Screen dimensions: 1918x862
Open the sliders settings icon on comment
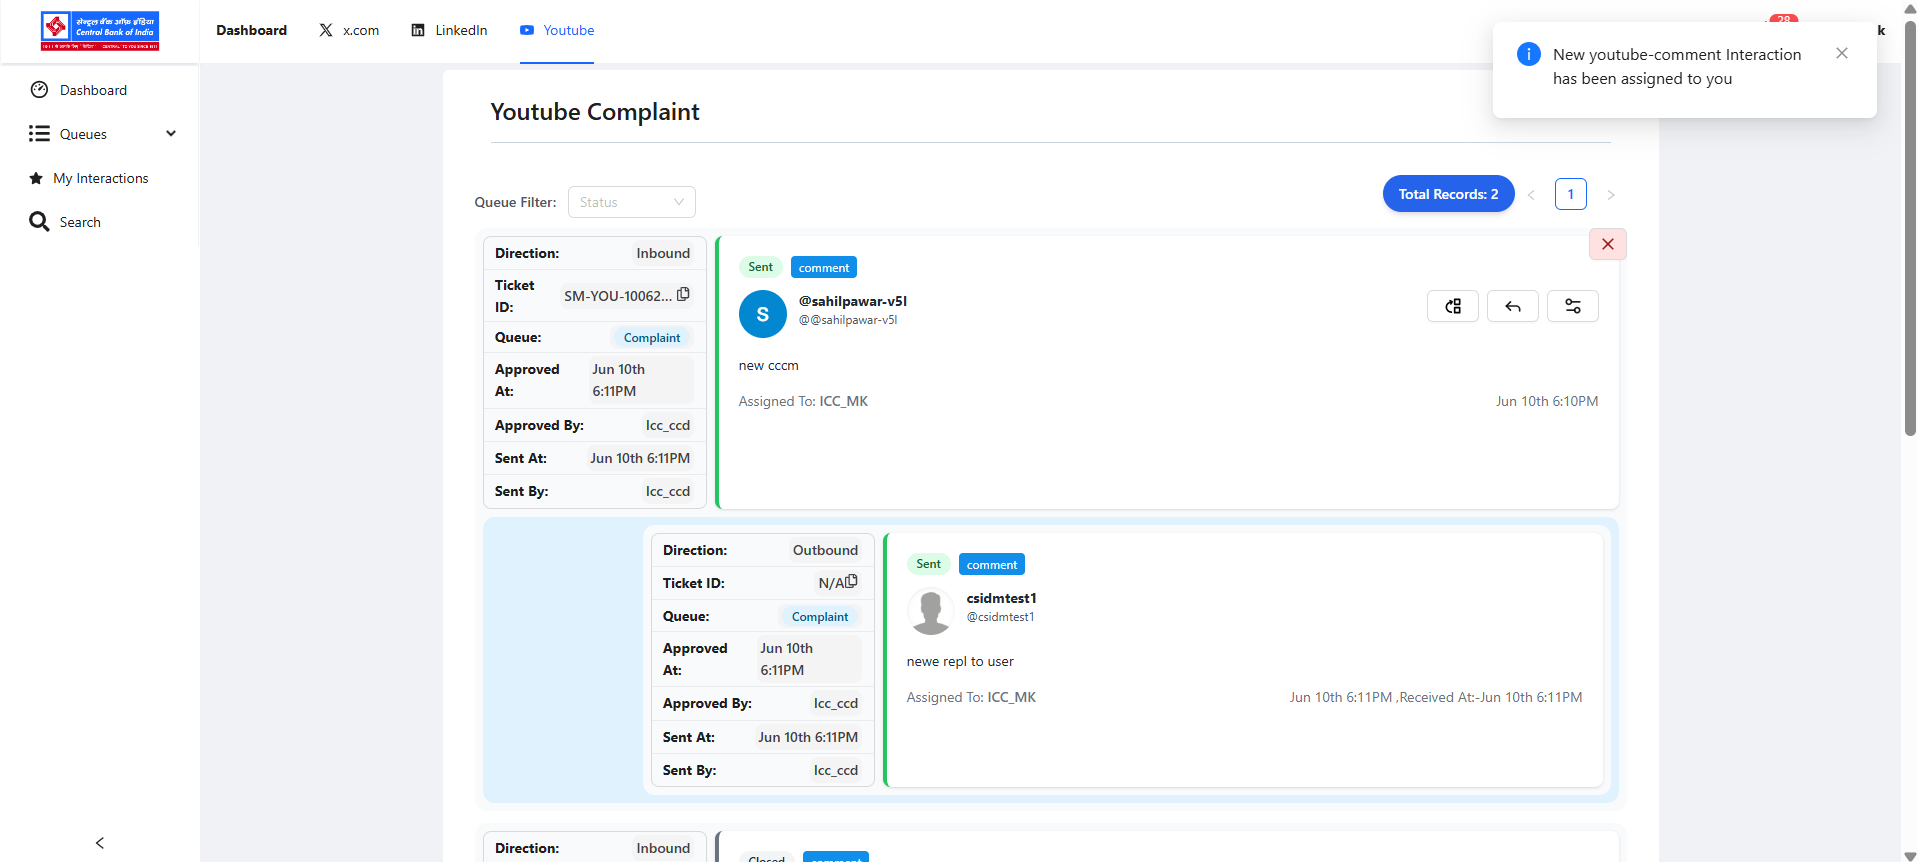coord(1572,306)
